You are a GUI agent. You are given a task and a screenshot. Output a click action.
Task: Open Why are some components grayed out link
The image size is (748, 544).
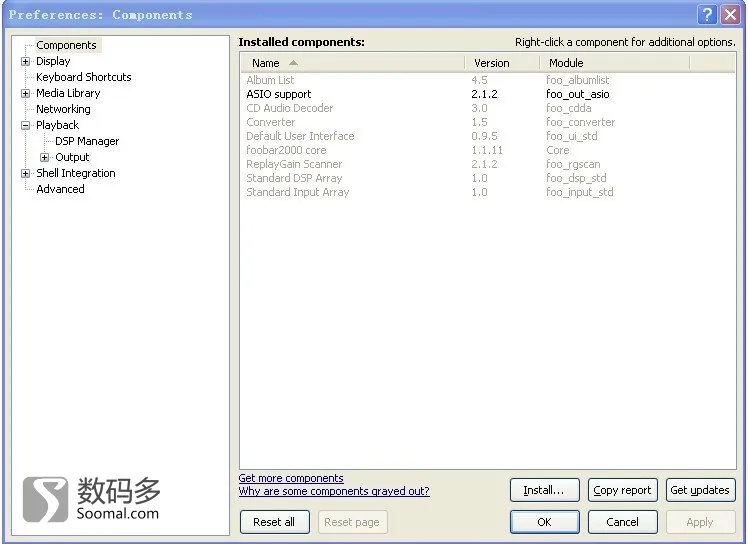(x=334, y=491)
